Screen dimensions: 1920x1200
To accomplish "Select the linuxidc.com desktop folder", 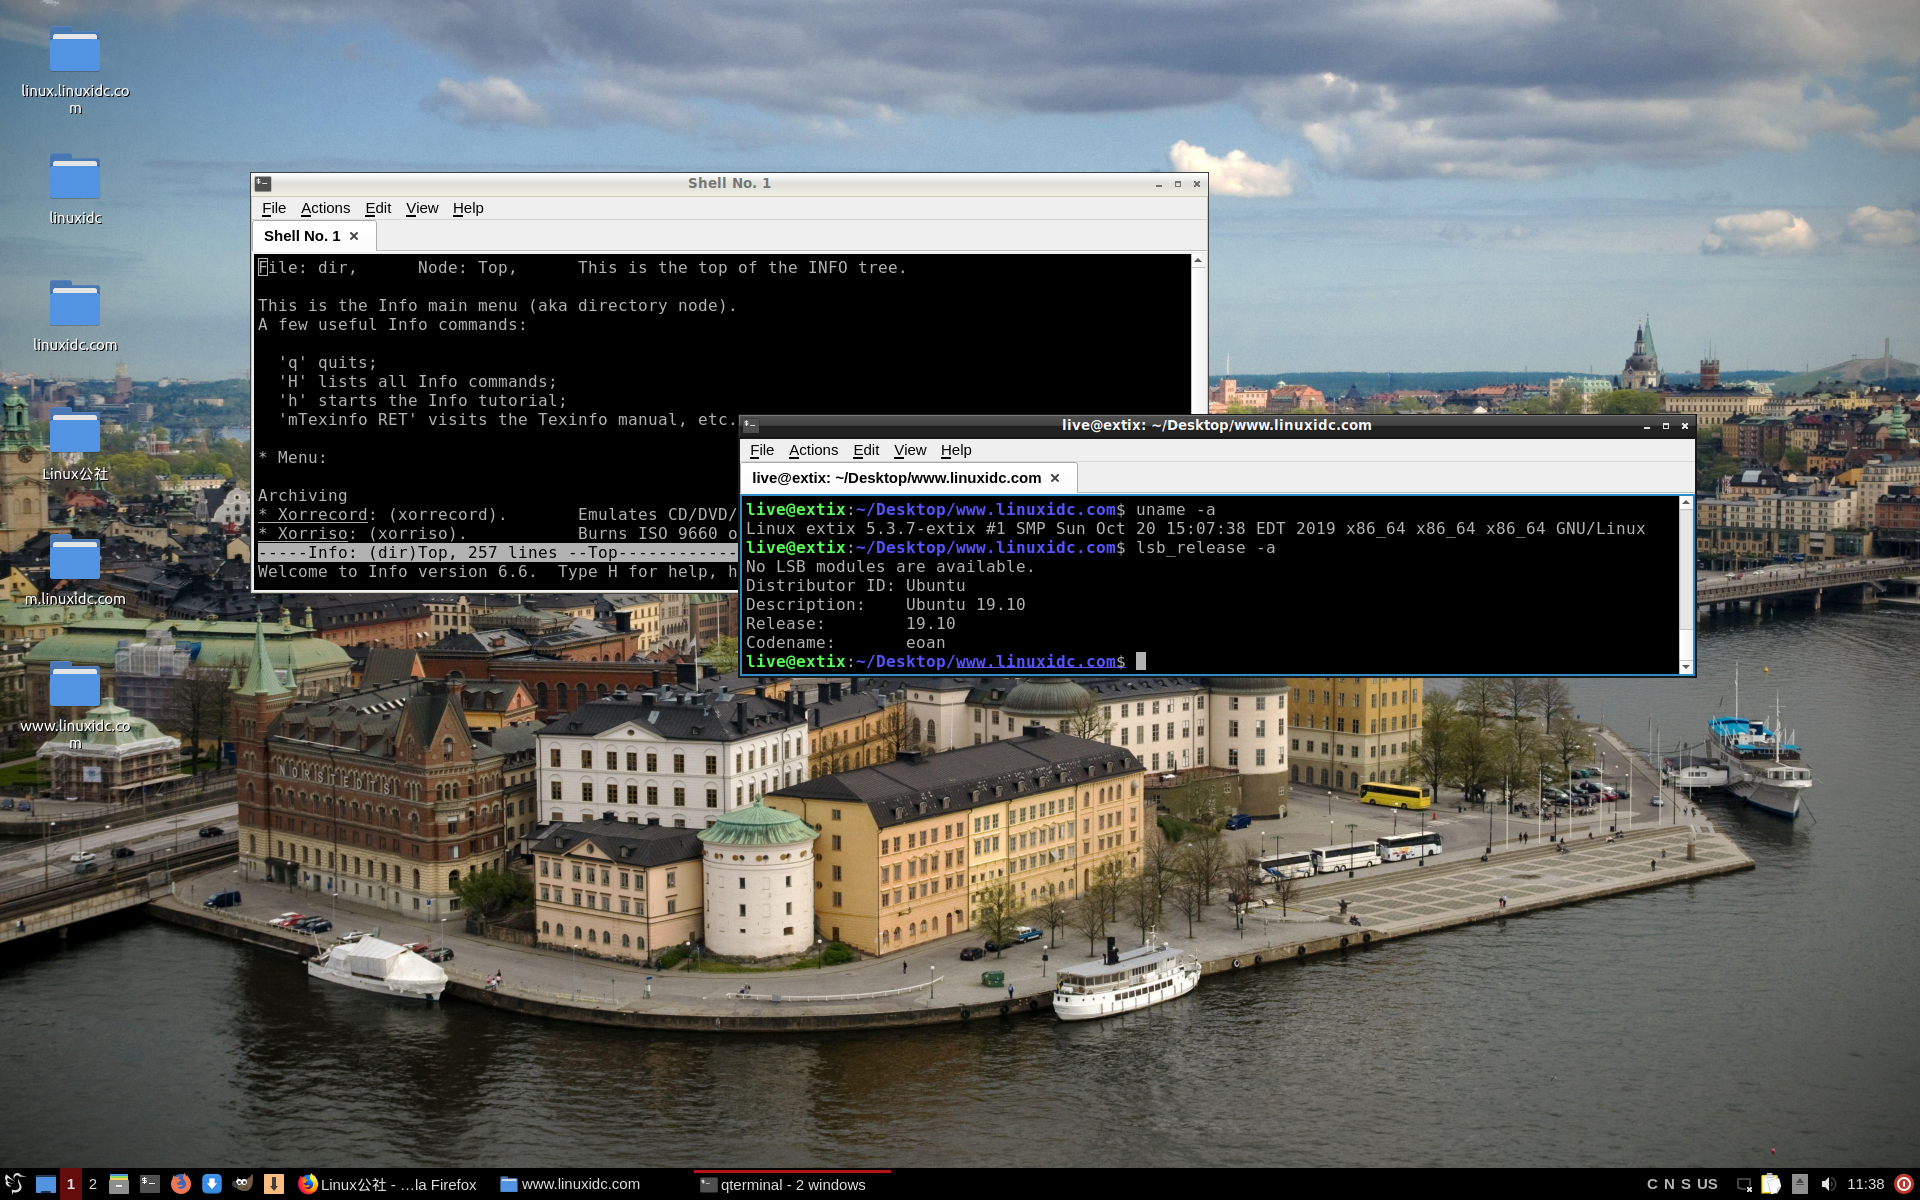I will 75,316.
